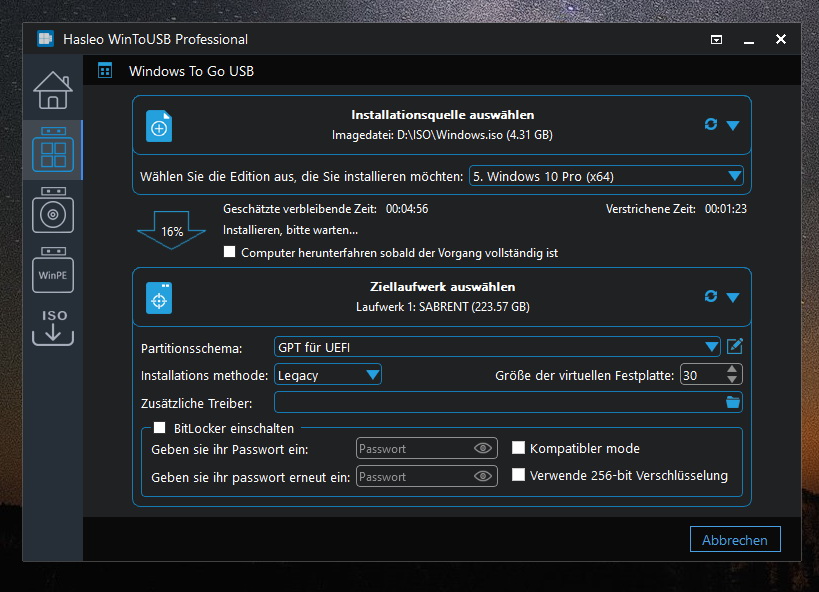819x592 pixels.
Task: Click the Ziellaufwerk auswählen heading
Action: tap(442, 287)
